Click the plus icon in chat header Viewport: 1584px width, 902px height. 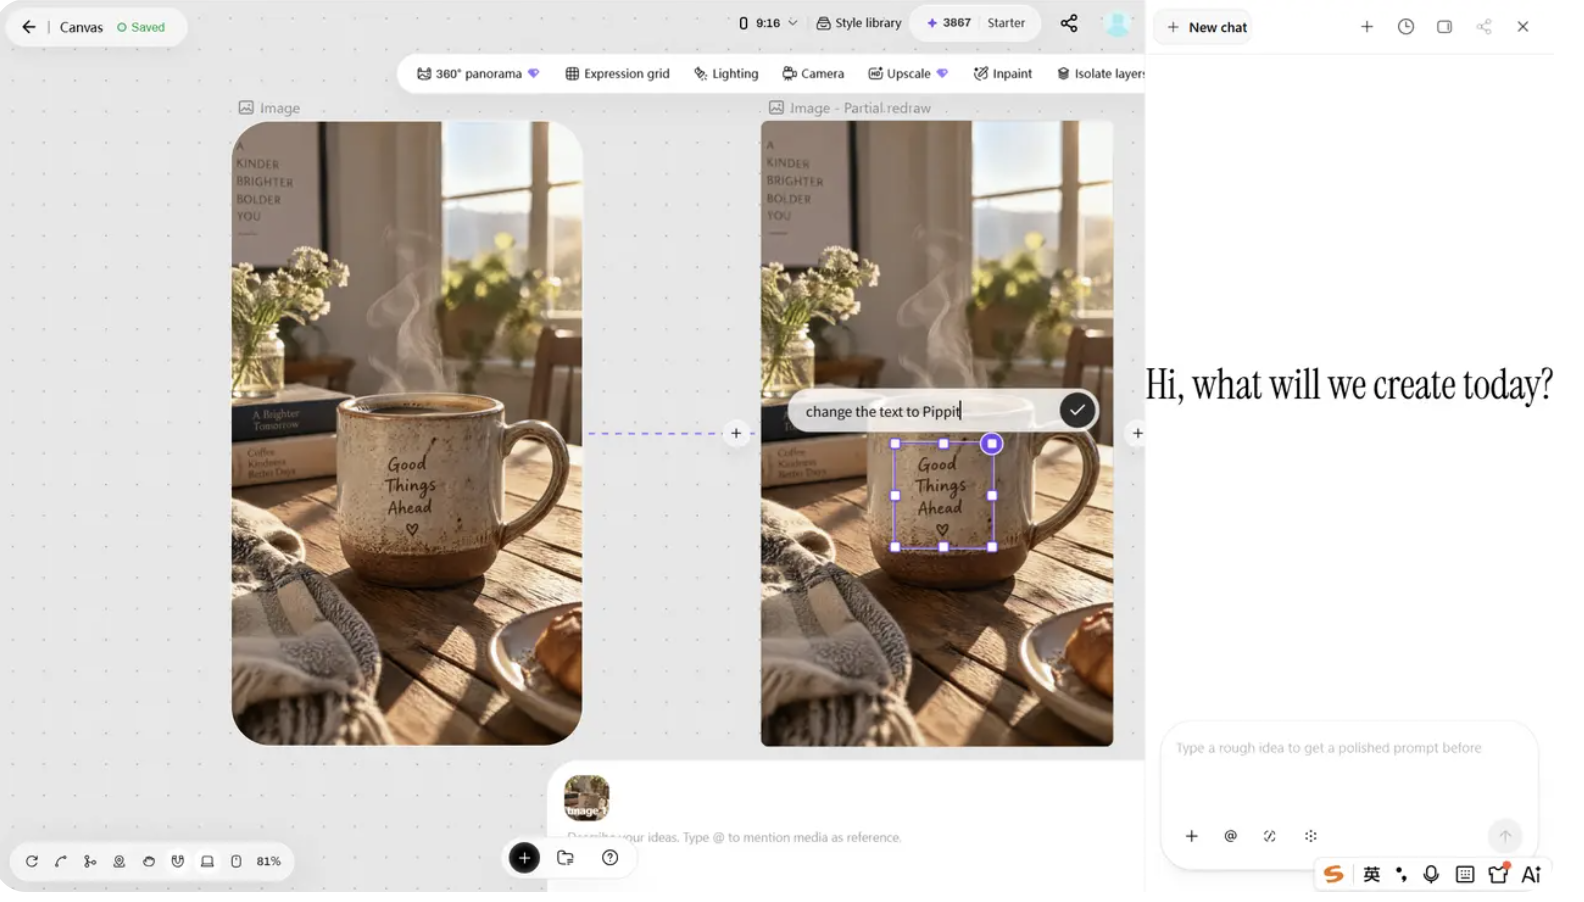(x=1367, y=27)
